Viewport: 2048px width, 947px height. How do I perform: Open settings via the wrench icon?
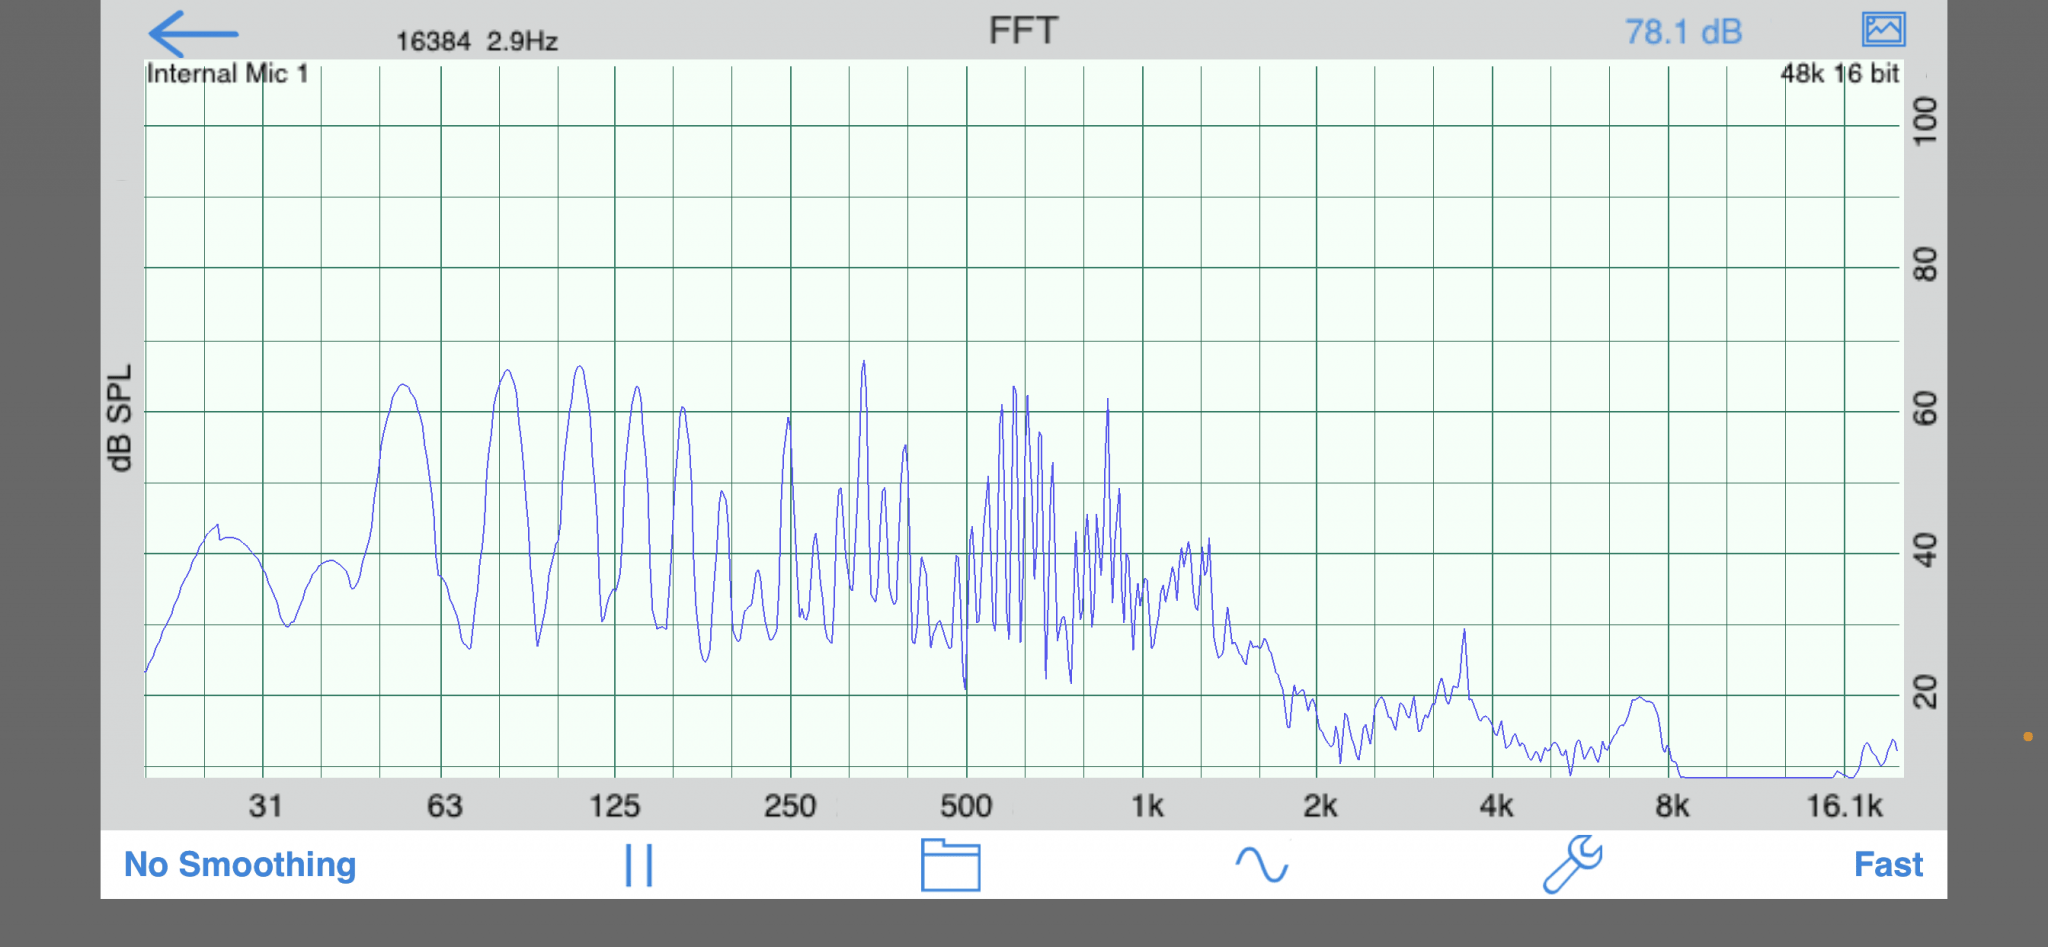click(1572, 864)
